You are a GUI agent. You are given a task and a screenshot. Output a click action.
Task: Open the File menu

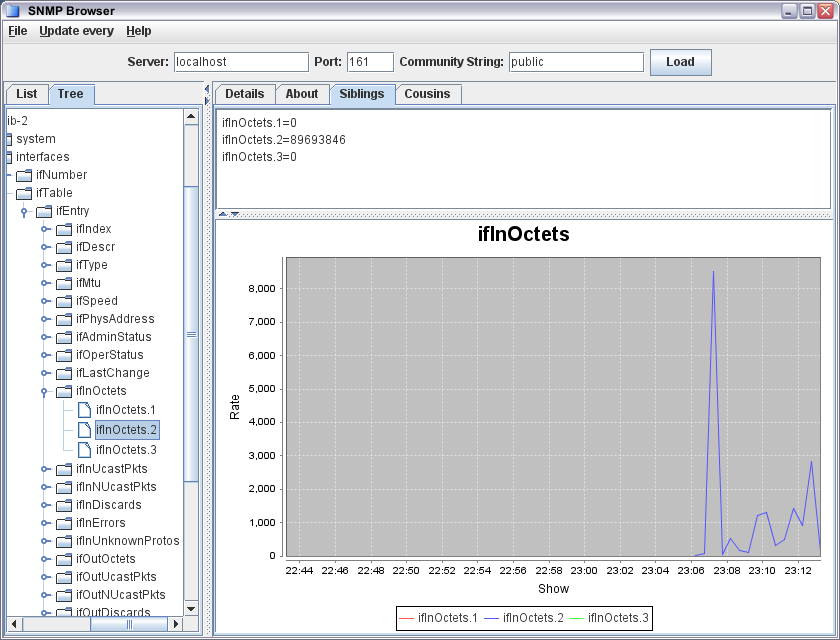tap(18, 31)
